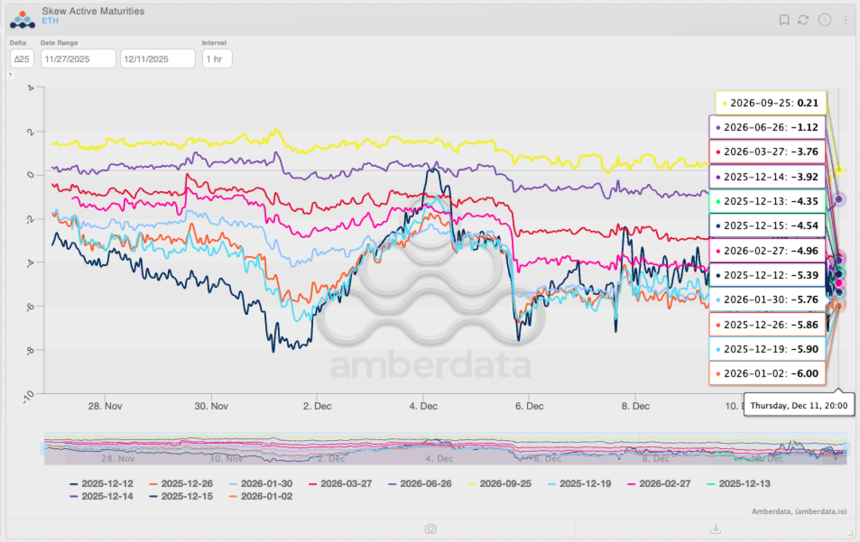Refresh the chart data
This screenshot has height=542, width=860.
[804, 20]
